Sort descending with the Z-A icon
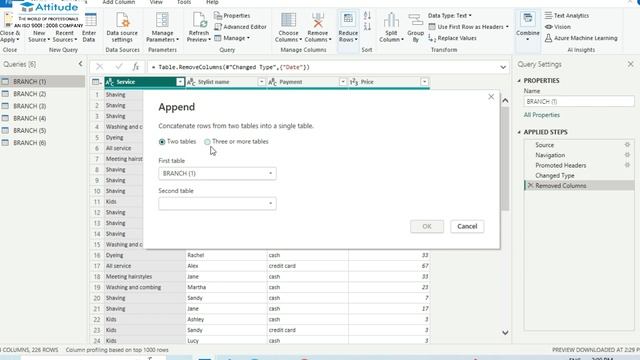 point(367,27)
